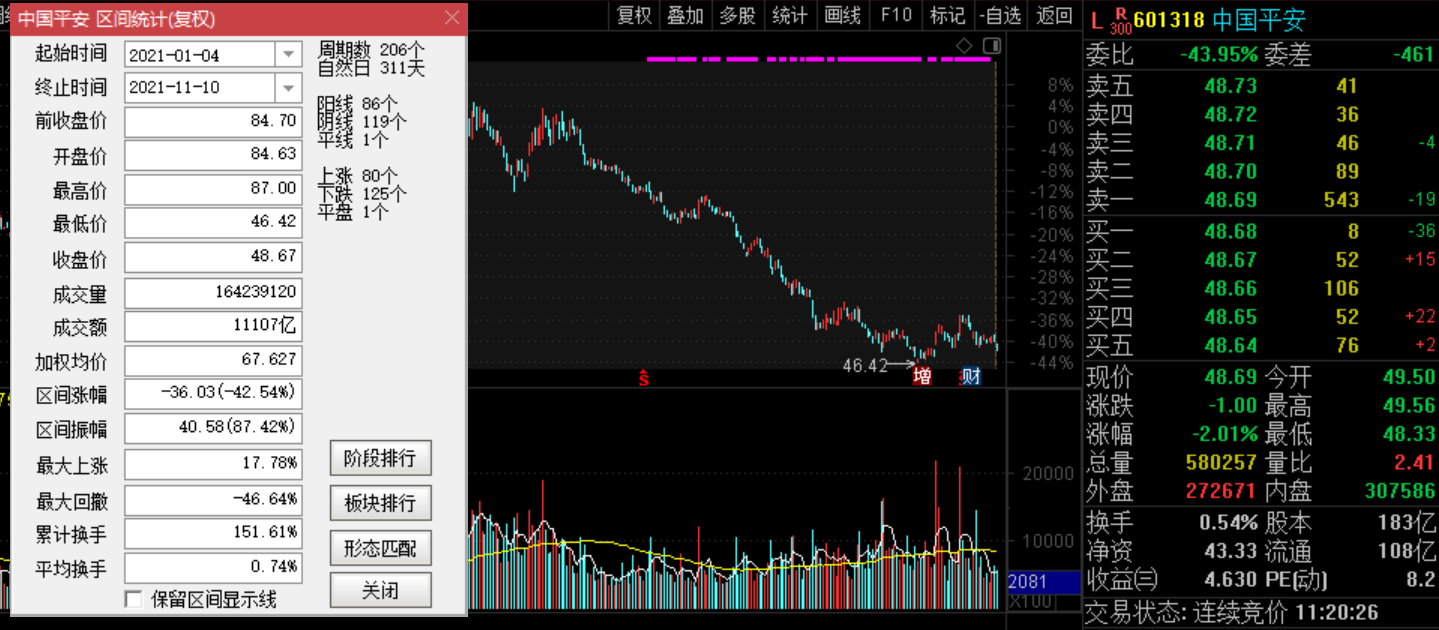Click the 最高价 value field
The height and width of the screenshot is (630, 1439).
213,188
